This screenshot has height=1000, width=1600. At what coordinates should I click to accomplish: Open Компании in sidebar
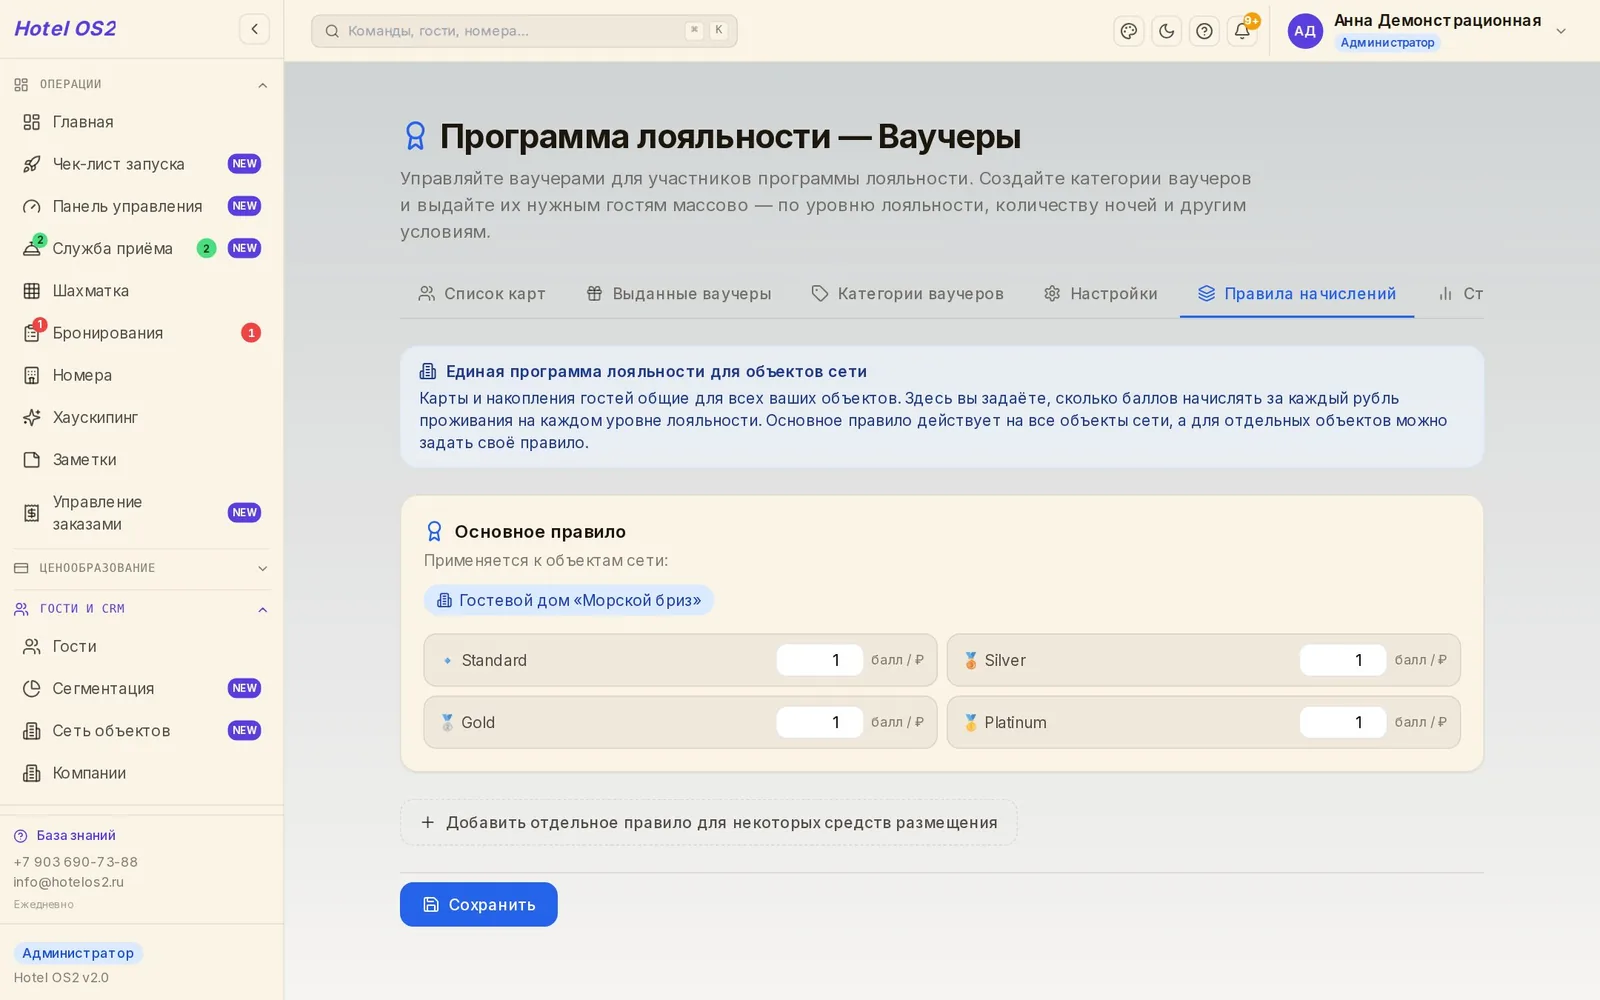coord(141,773)
